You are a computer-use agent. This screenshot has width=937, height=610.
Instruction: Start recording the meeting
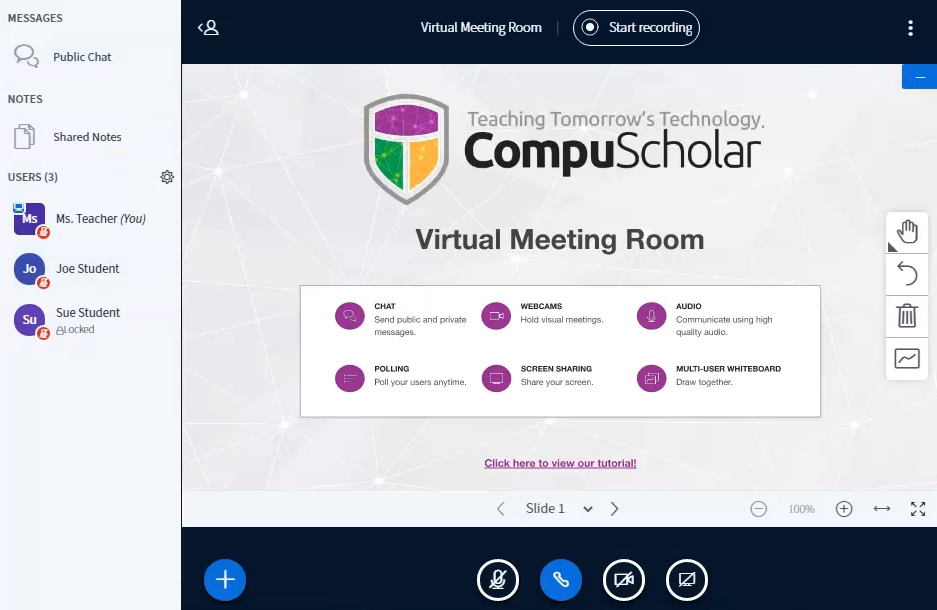click(636, 28)
